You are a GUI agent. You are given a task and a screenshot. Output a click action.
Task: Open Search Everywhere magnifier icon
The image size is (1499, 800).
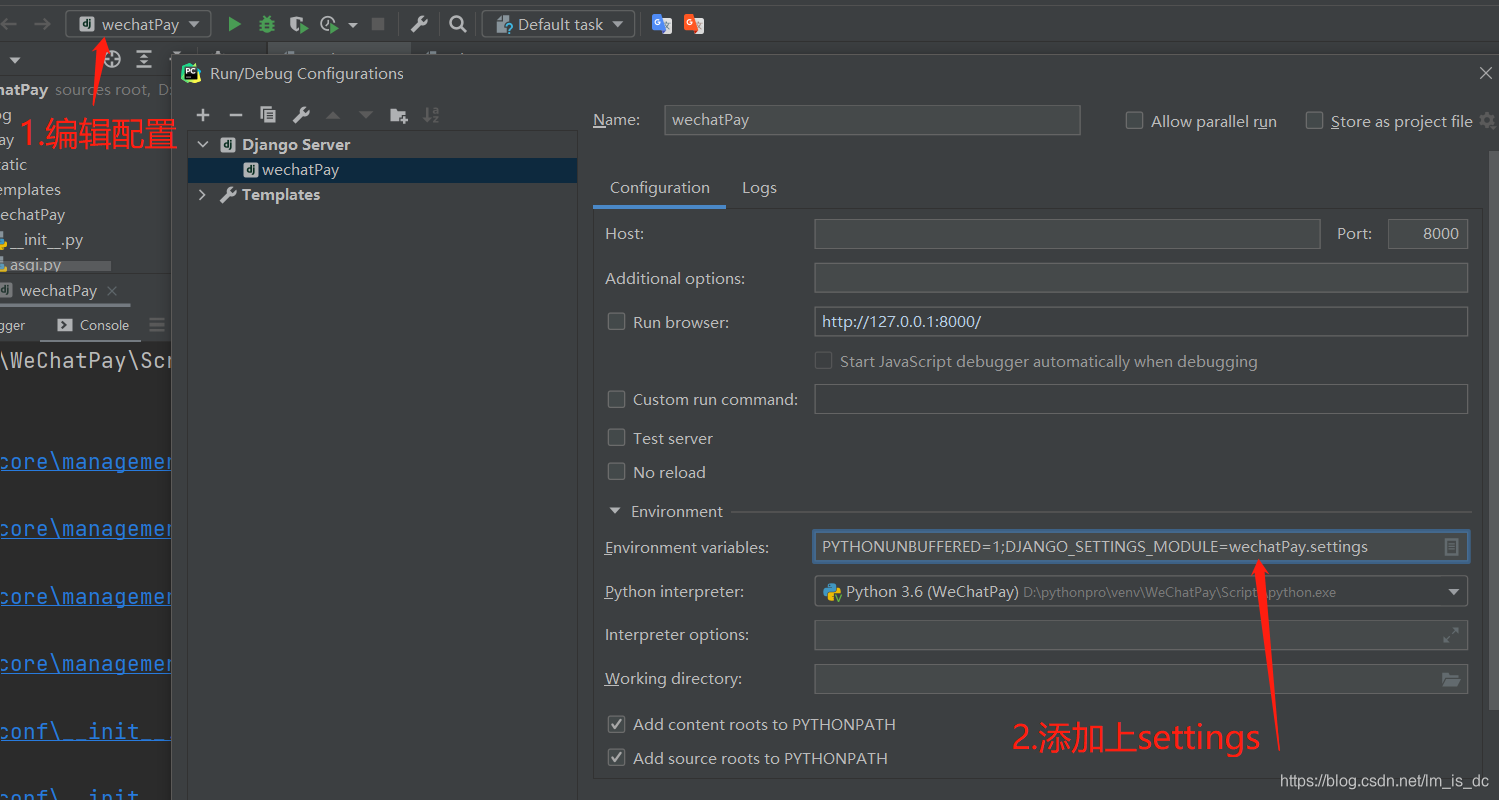457,24
